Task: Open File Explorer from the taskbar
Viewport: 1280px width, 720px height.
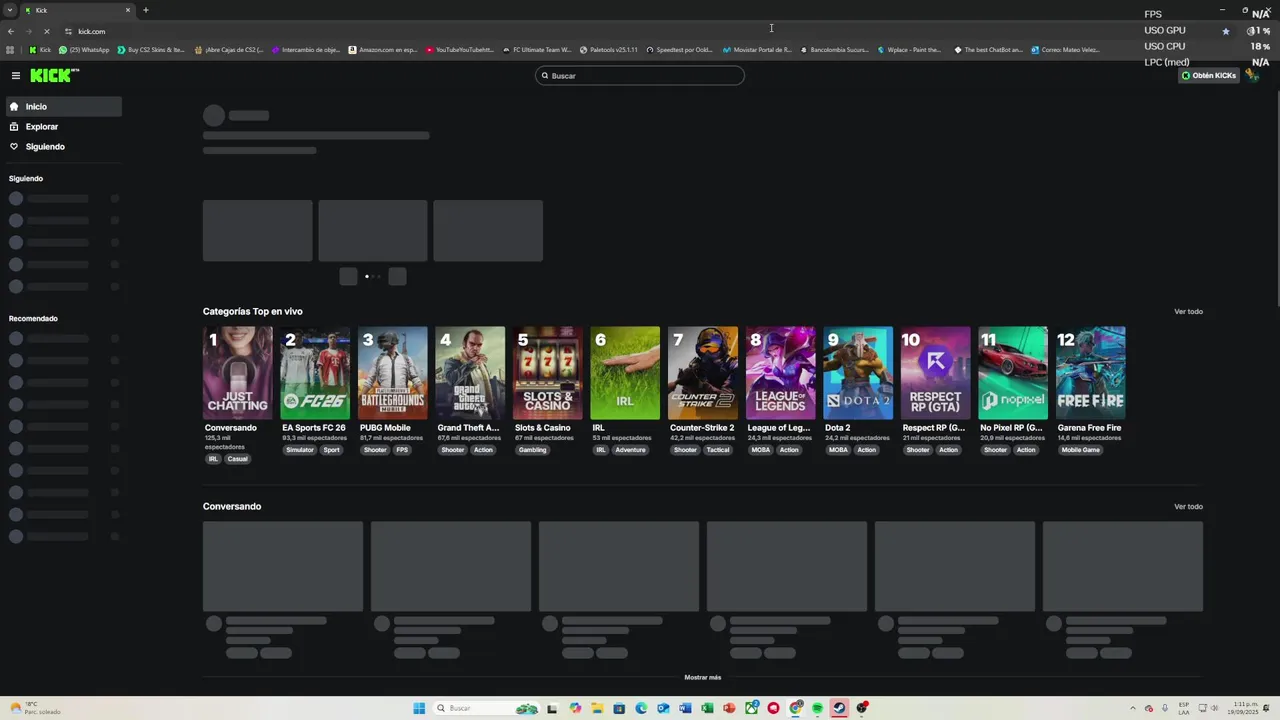Action: pos(597,708)
